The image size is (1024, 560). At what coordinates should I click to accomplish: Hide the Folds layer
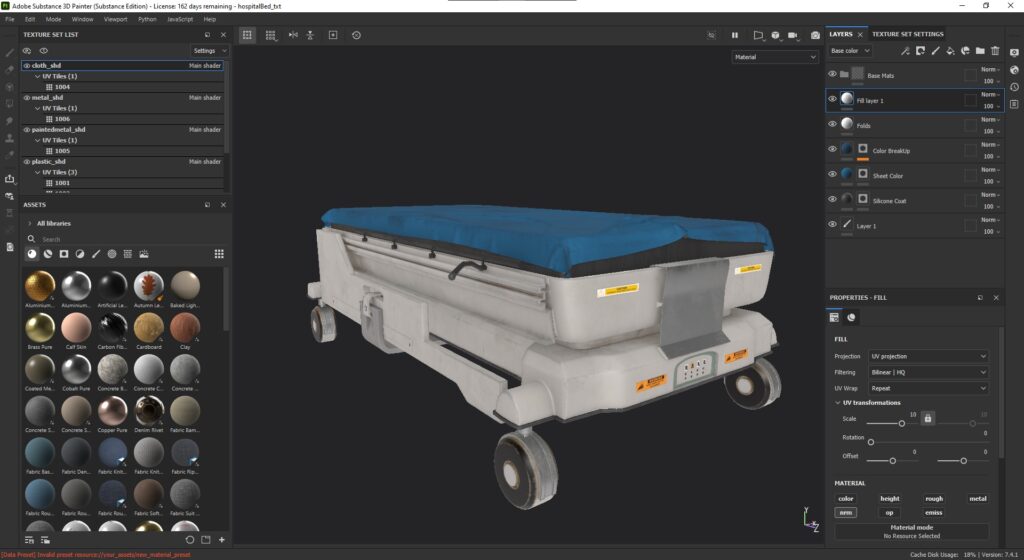(832, 124)
